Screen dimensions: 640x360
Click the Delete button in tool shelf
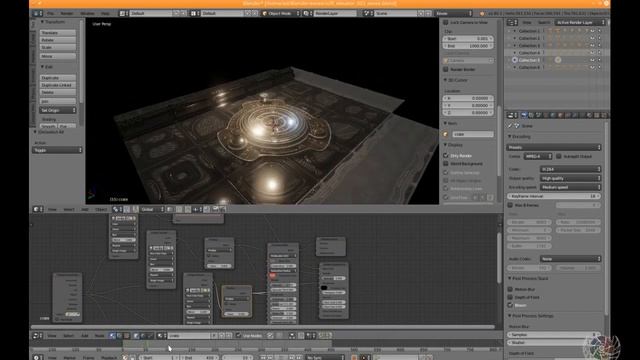[58, 92]
